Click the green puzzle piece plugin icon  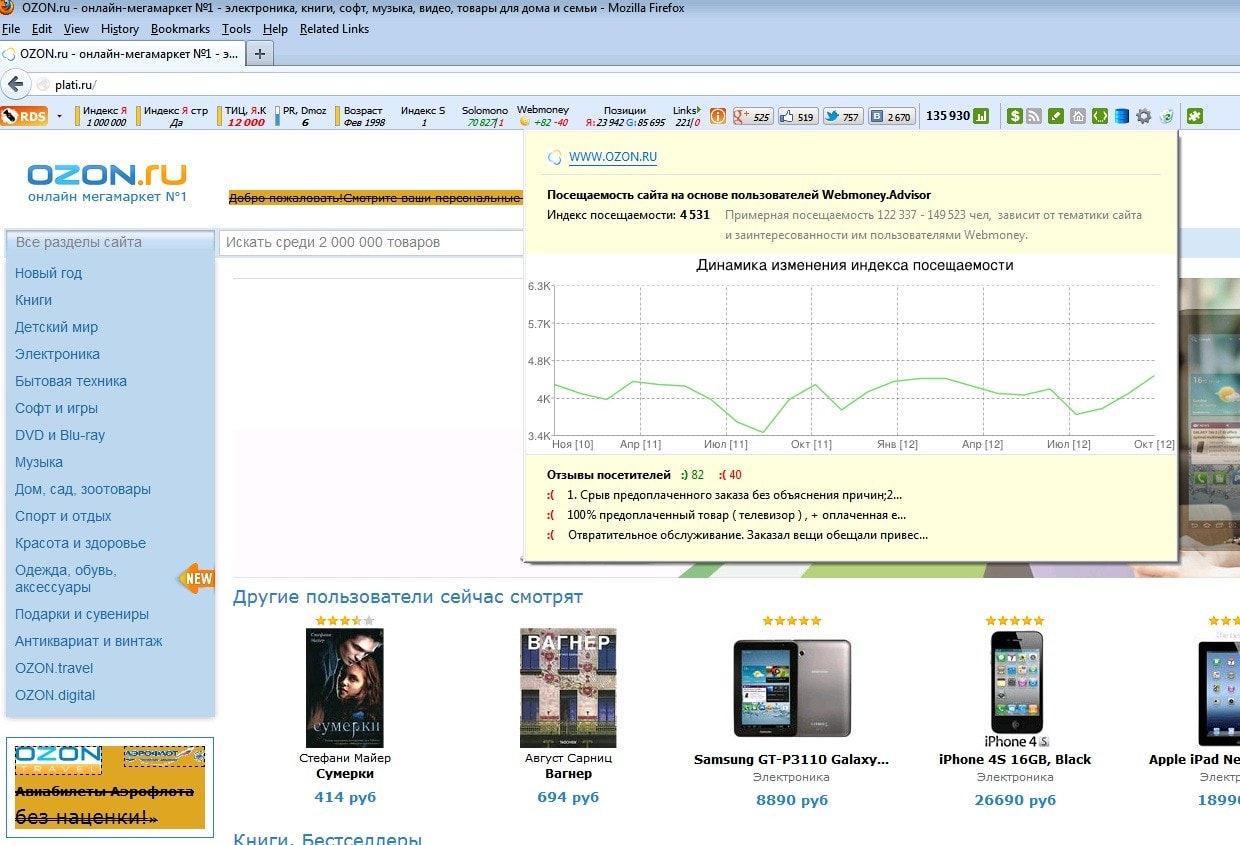coord(1194,116)
